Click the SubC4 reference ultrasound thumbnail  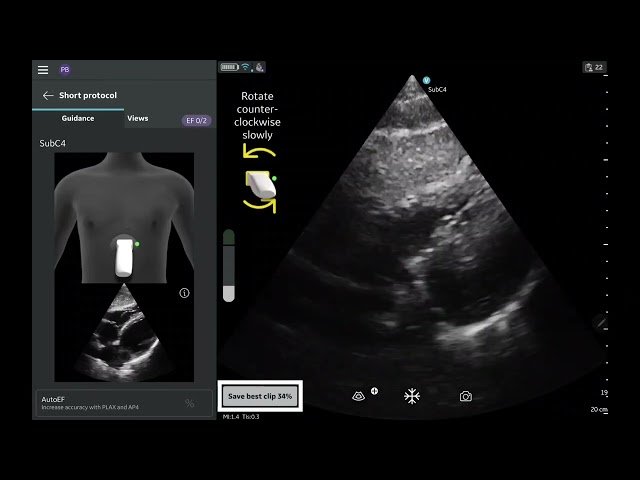(x=124, y=332)
